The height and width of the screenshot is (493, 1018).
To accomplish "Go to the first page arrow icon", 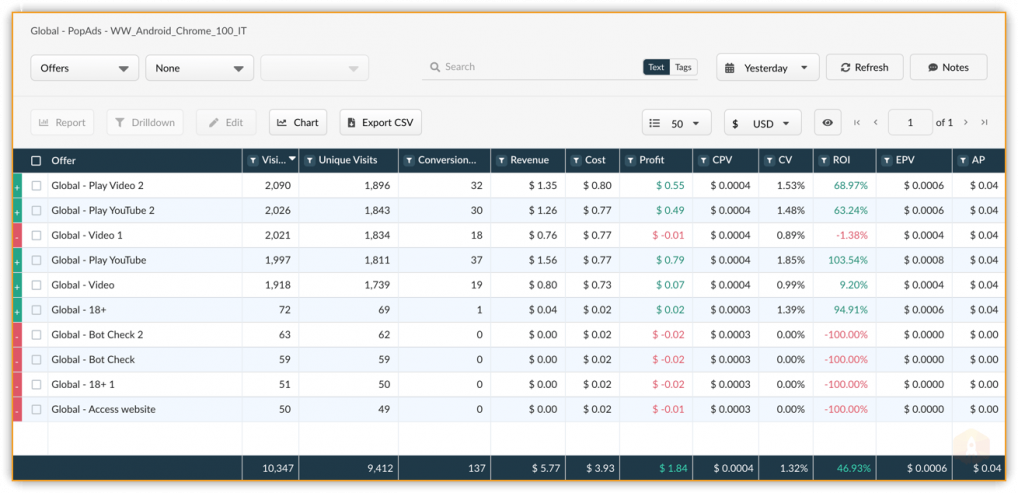I will click(857, 123).
